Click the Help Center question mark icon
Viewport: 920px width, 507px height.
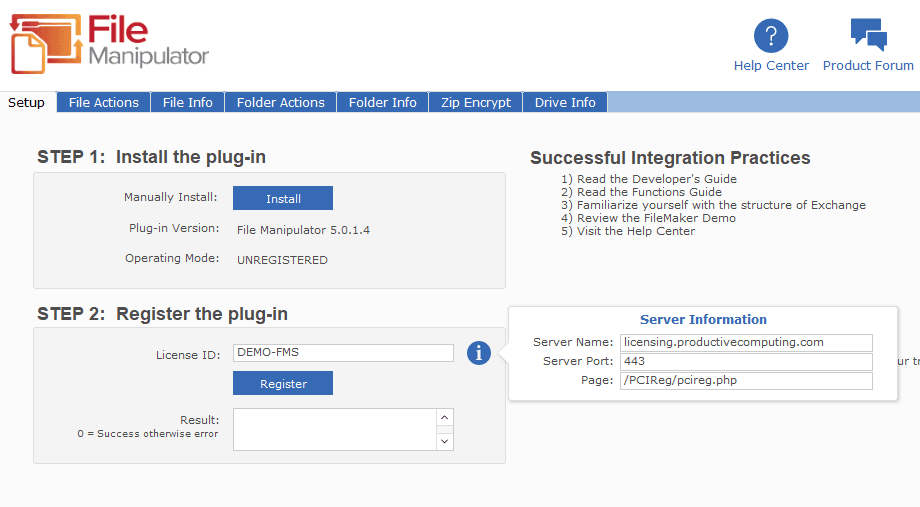pyautogui.click(x=771, y=36)
